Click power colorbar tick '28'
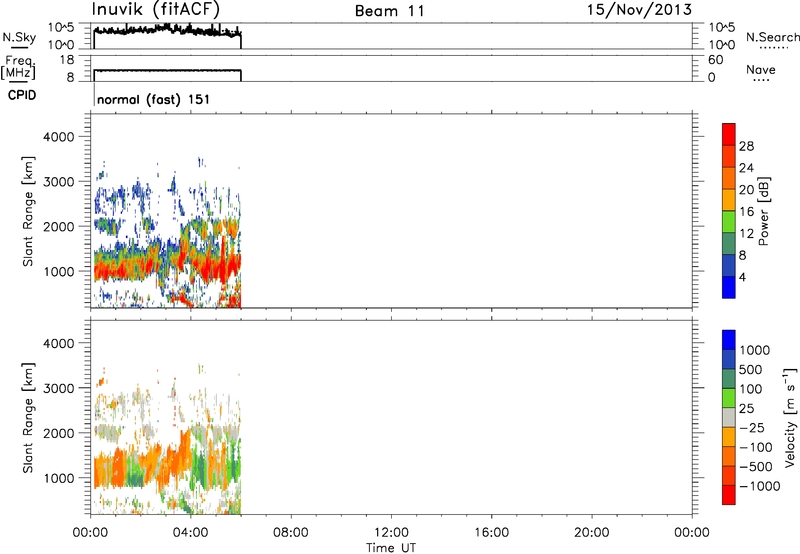The width and height of the screenshot is (800, 554). pyautogui.click(x=746, y=146)
